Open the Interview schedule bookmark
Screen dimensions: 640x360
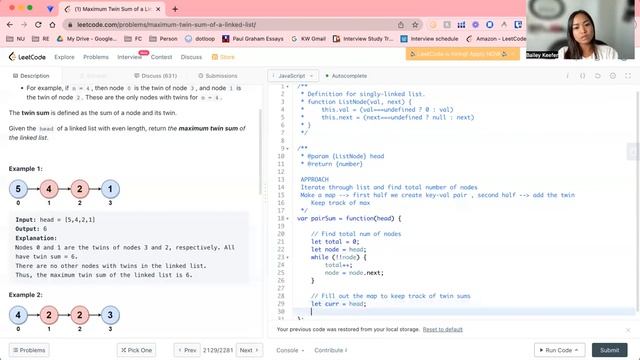coord(429,39)
